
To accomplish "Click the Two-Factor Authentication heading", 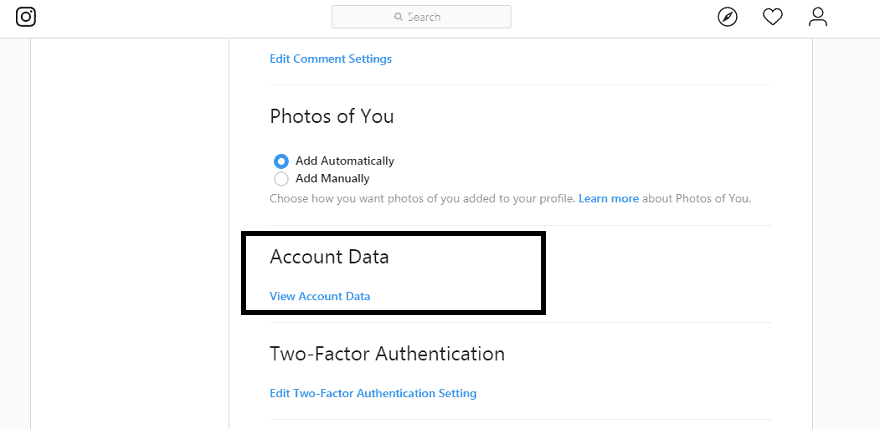I will [x=387, y=354].
